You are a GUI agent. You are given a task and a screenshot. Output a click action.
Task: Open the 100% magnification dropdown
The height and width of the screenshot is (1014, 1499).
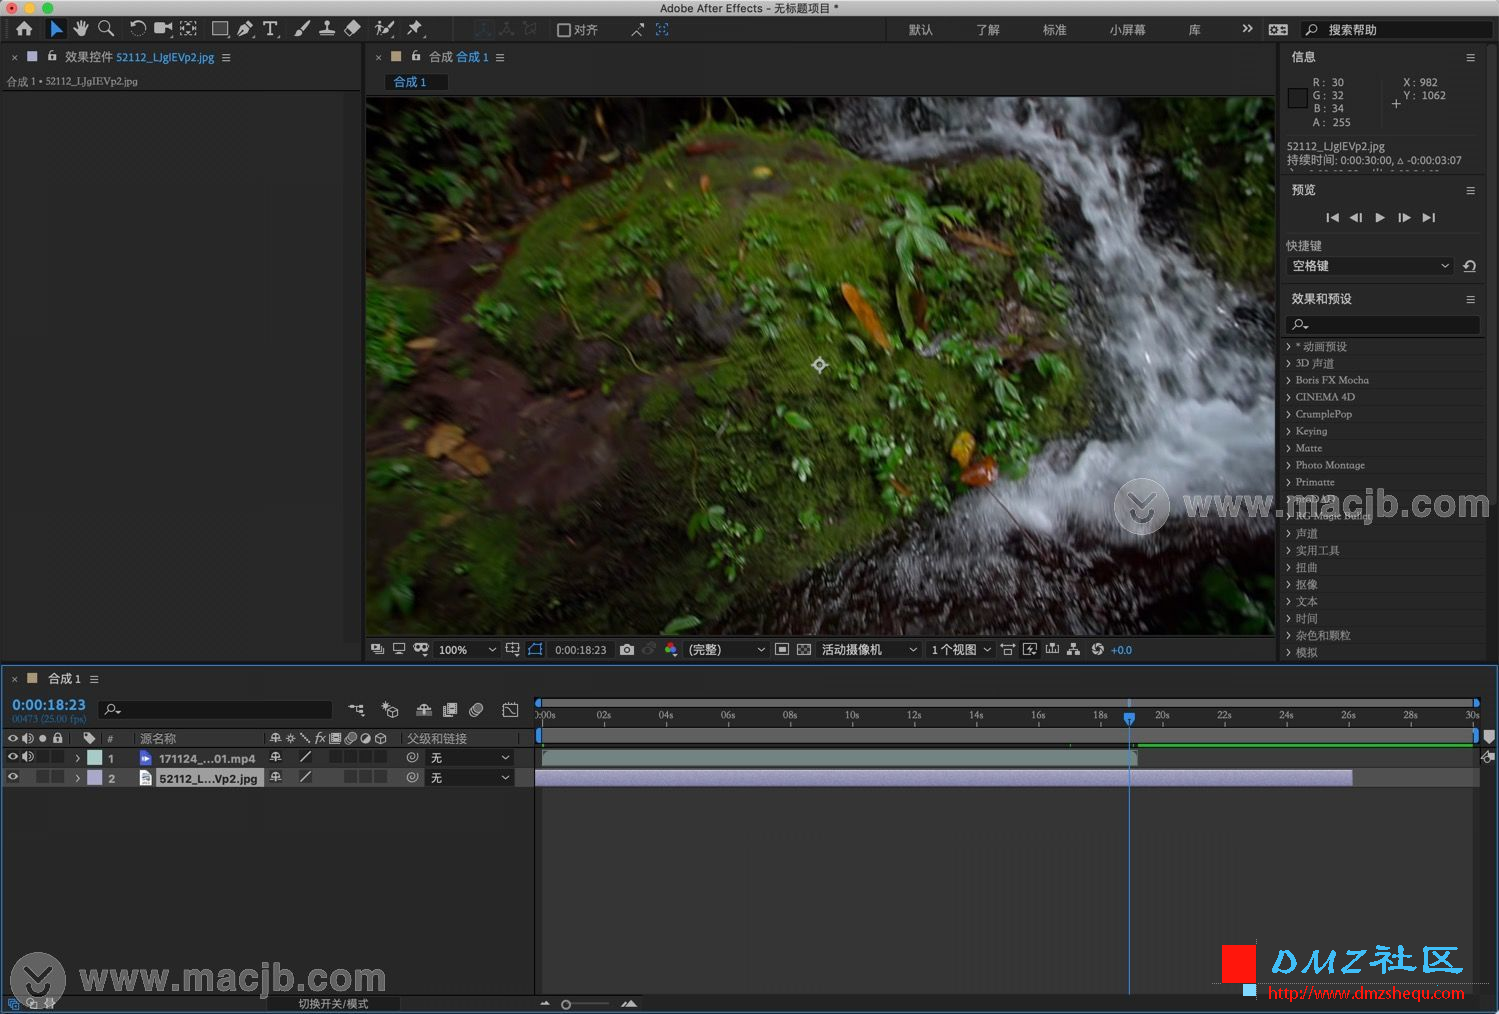467,650
